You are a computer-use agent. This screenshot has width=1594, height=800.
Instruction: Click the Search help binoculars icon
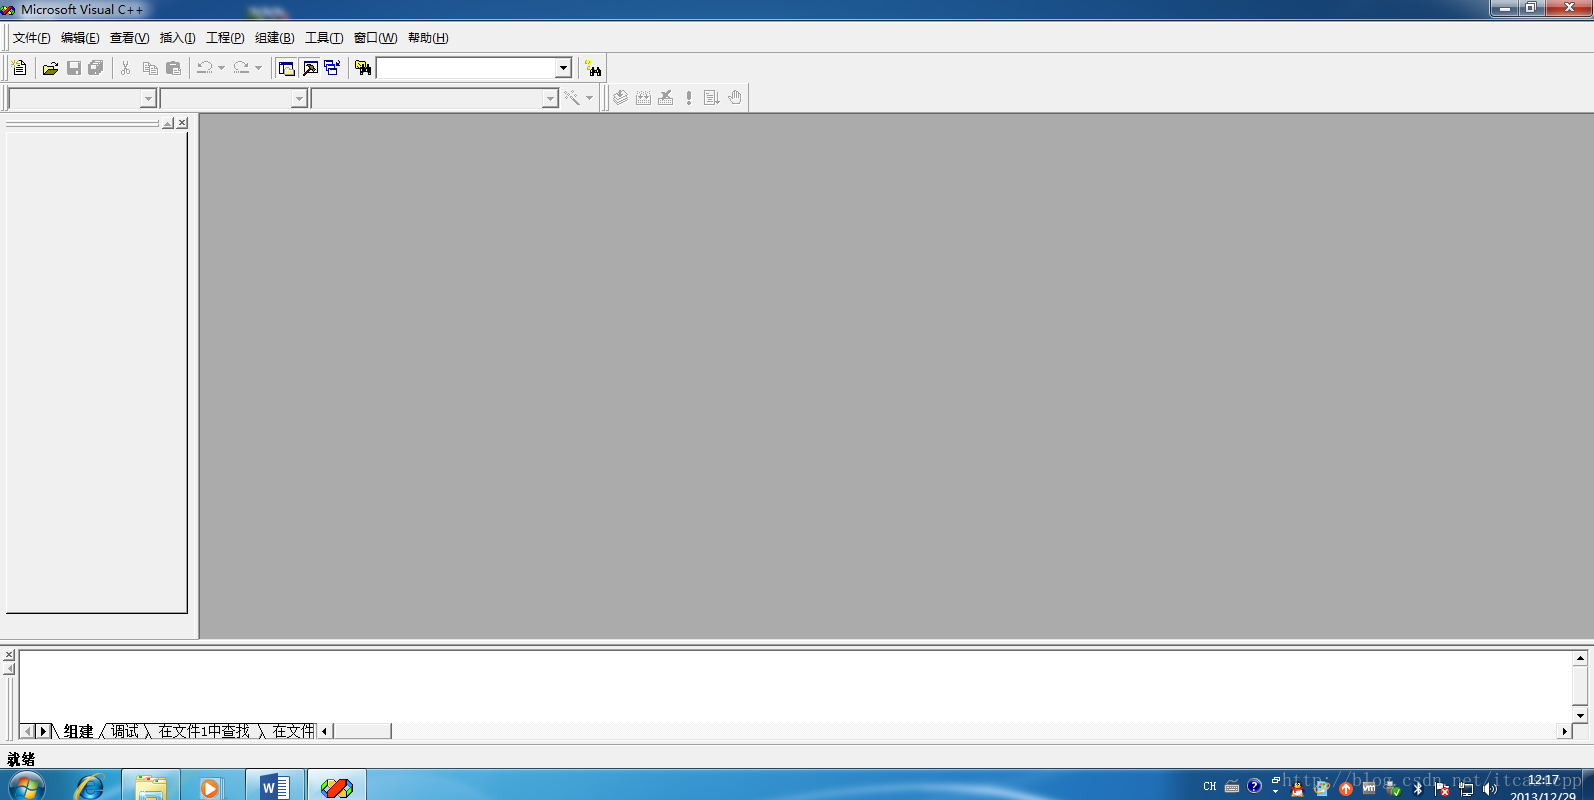pyautogui.click(x=593, y=68)
